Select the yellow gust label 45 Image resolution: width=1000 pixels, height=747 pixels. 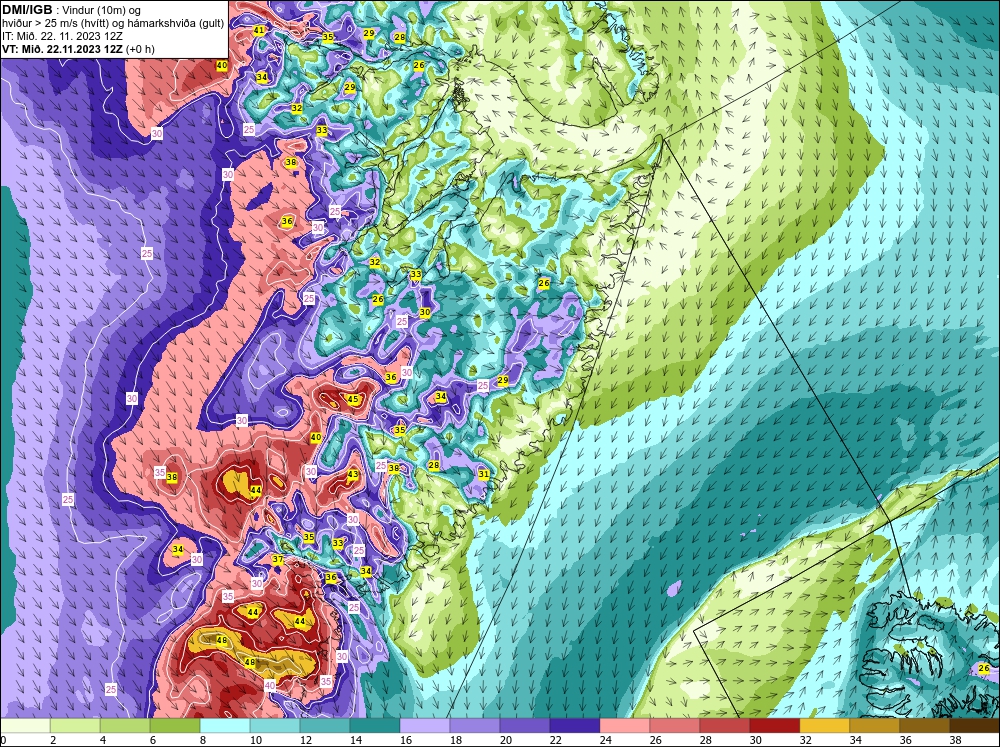click(353, 400)
